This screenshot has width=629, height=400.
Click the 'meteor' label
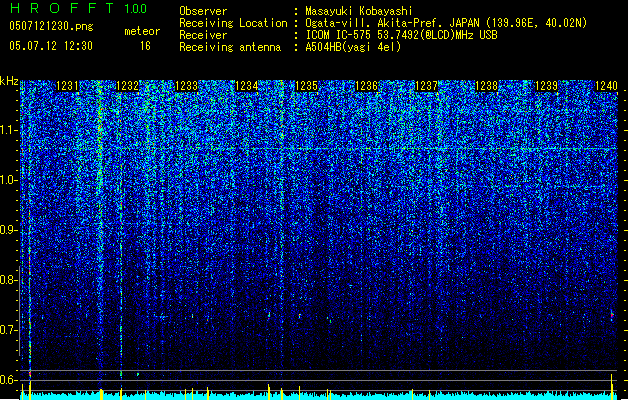point(142,31)
